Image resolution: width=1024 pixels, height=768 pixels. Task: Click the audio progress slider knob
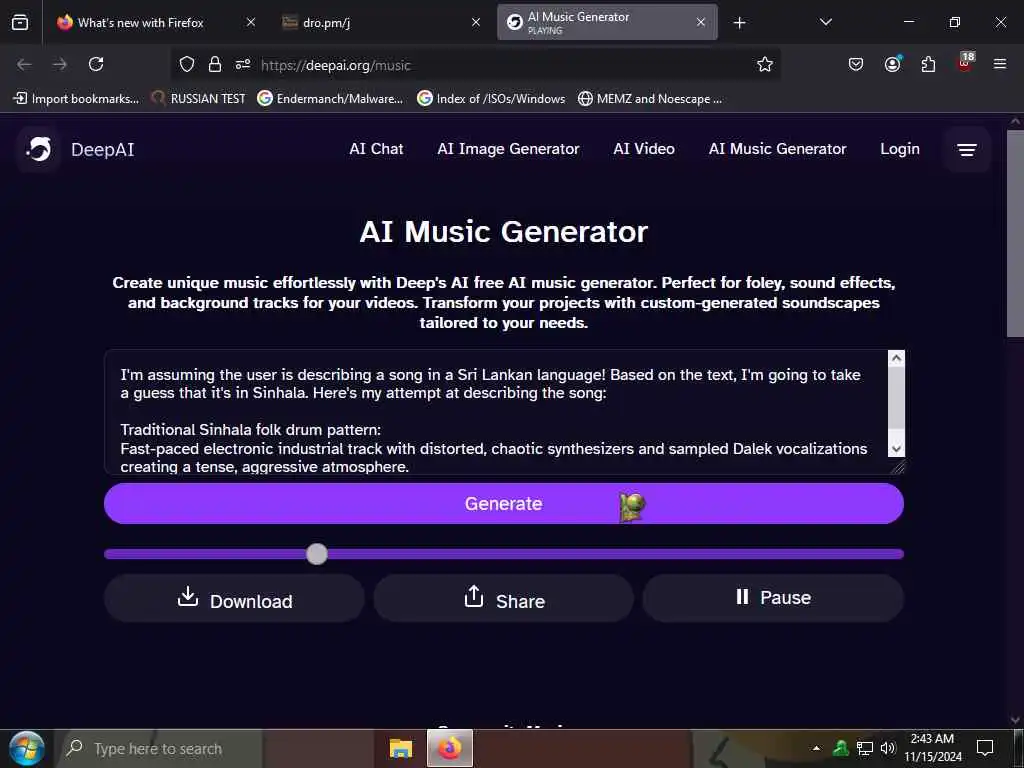(x=317, y=554)
